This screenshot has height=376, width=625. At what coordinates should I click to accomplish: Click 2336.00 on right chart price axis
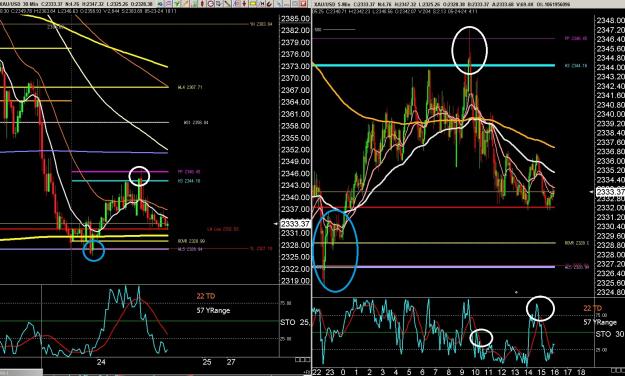click(x=610, y=161)
